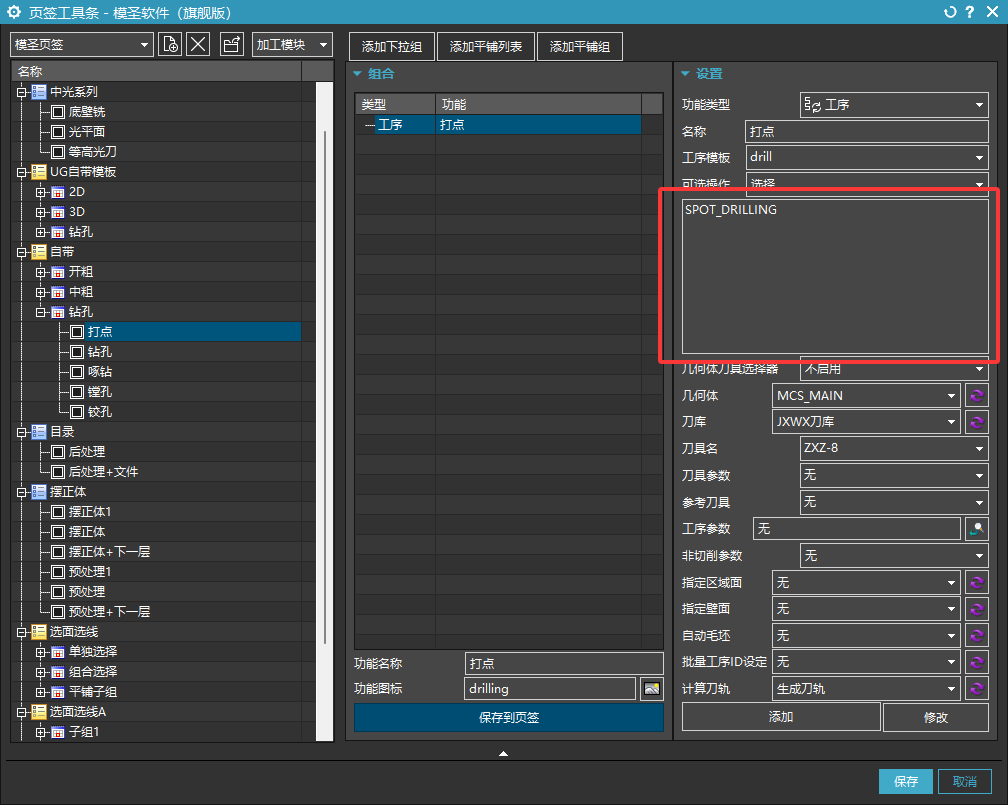Click refresh icon next to MCS_MAIN

(x=976, y=395)
